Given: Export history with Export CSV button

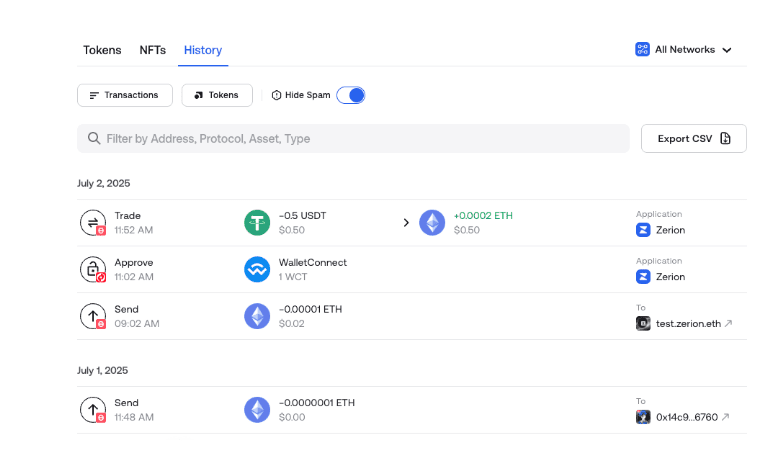Looking at the screenshot, I should pyautogui.click(x=694, y=139).
